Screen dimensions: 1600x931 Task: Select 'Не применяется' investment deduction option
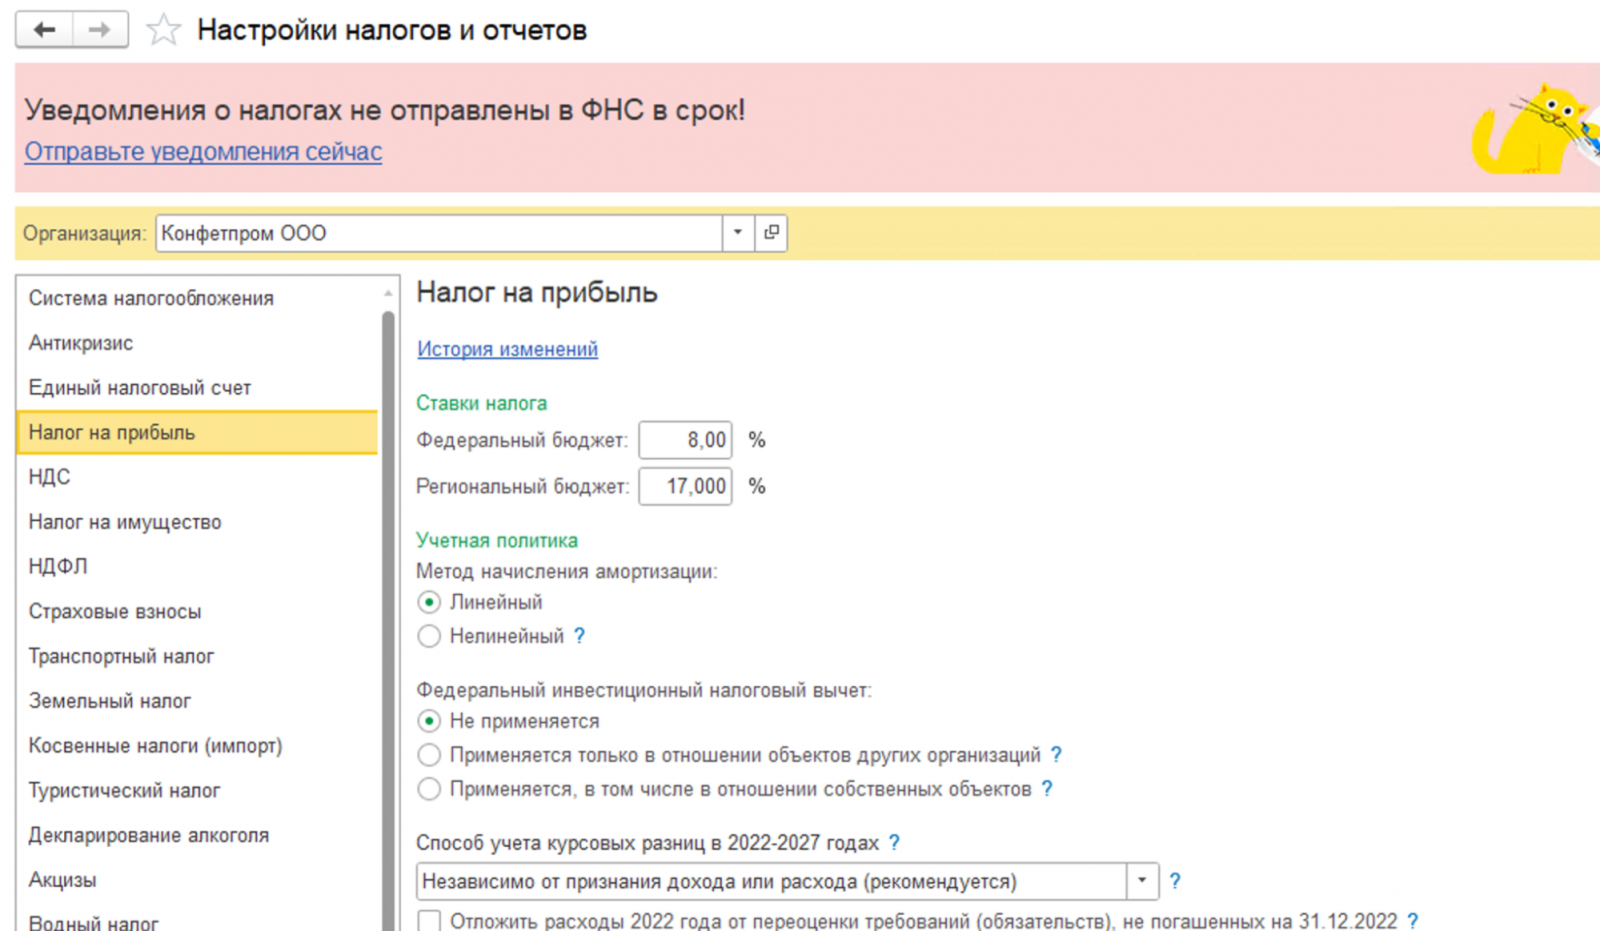(x=429, y=721)
